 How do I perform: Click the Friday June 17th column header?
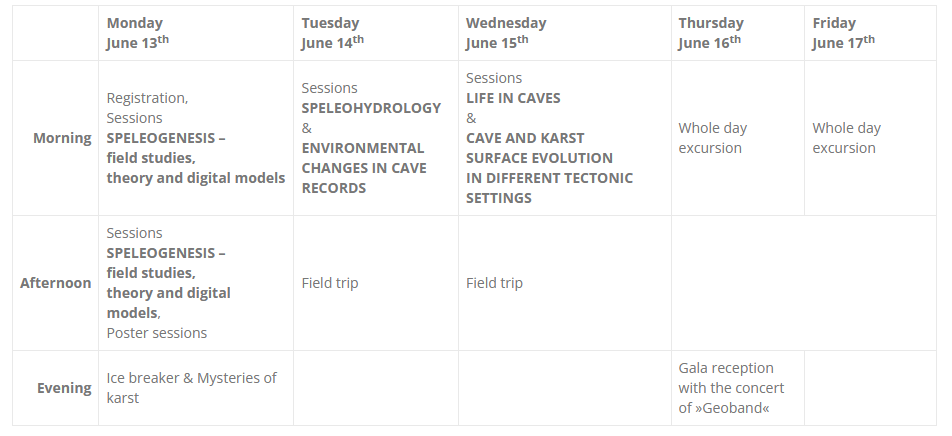pyautogui.click(x=843, y=33)
